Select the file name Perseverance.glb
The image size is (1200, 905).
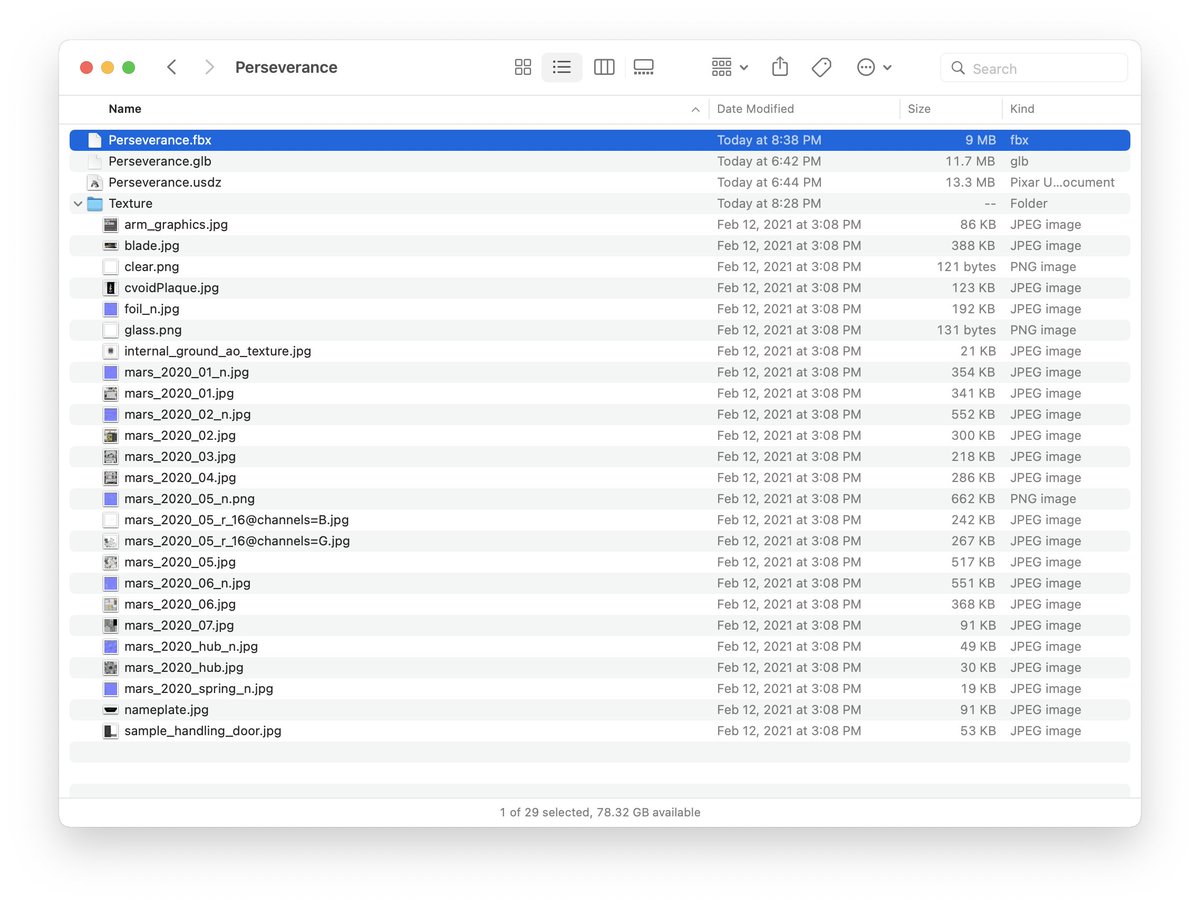coord(160,161)
